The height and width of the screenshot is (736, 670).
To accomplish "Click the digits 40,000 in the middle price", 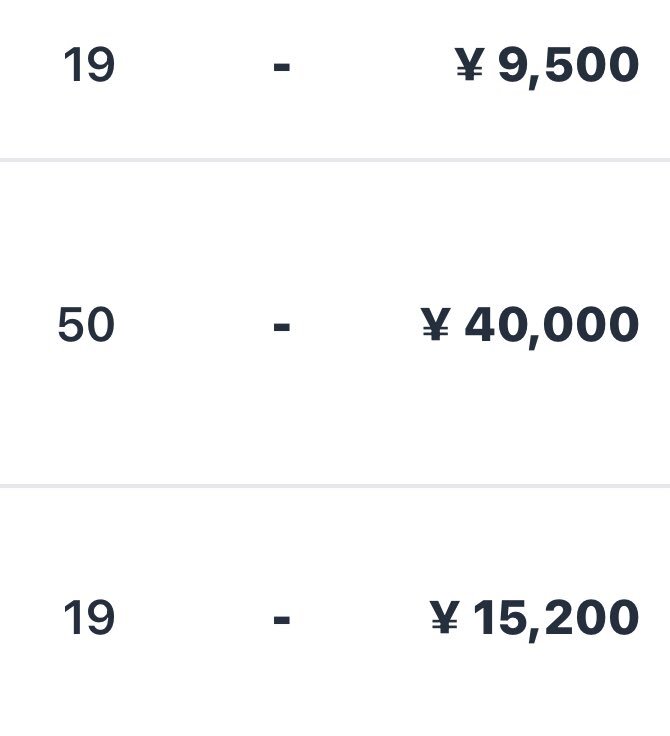I will (552, 327).
